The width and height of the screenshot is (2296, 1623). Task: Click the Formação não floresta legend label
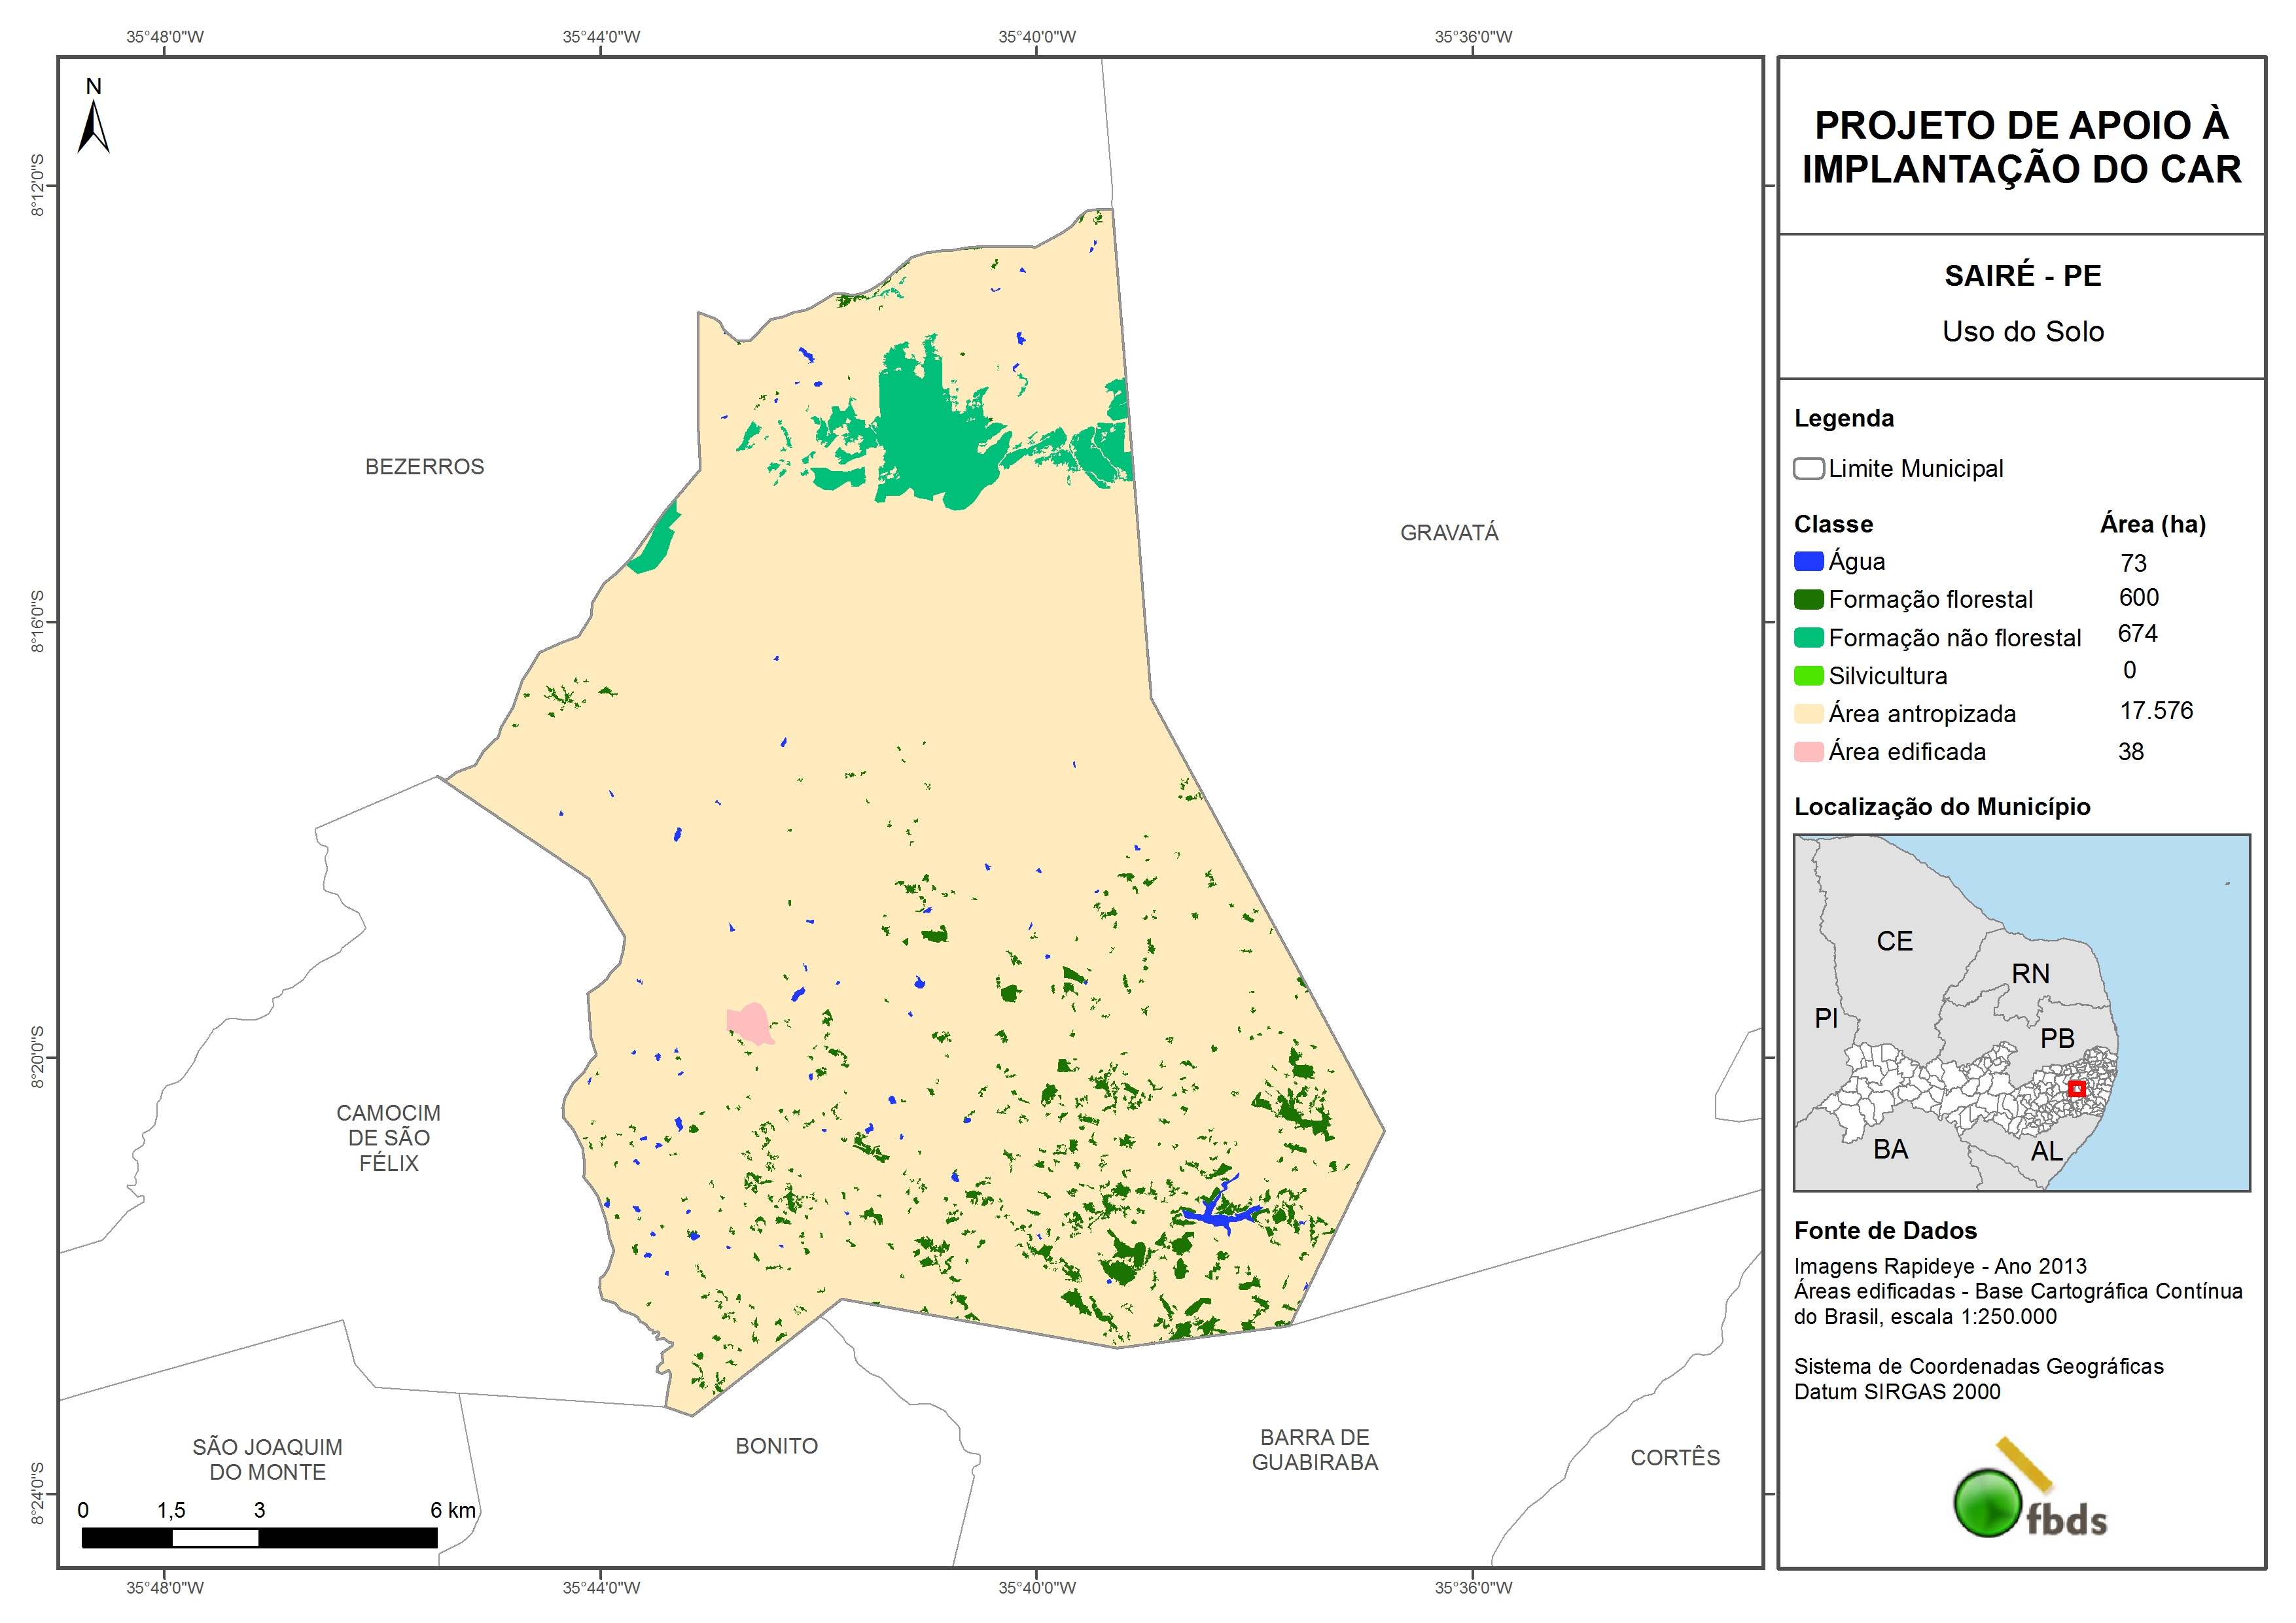(1954, 638)
